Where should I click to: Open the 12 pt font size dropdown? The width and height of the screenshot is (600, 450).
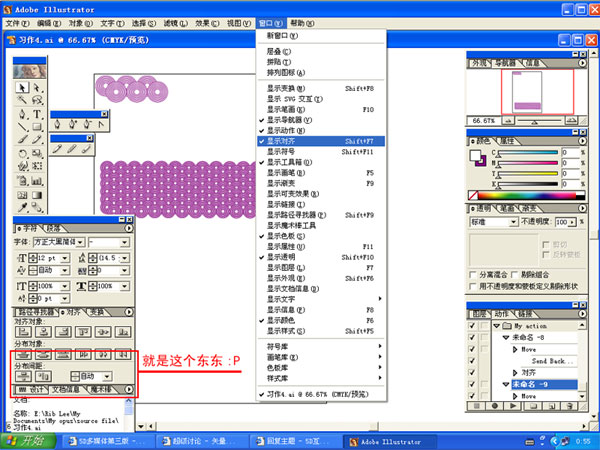65,258
